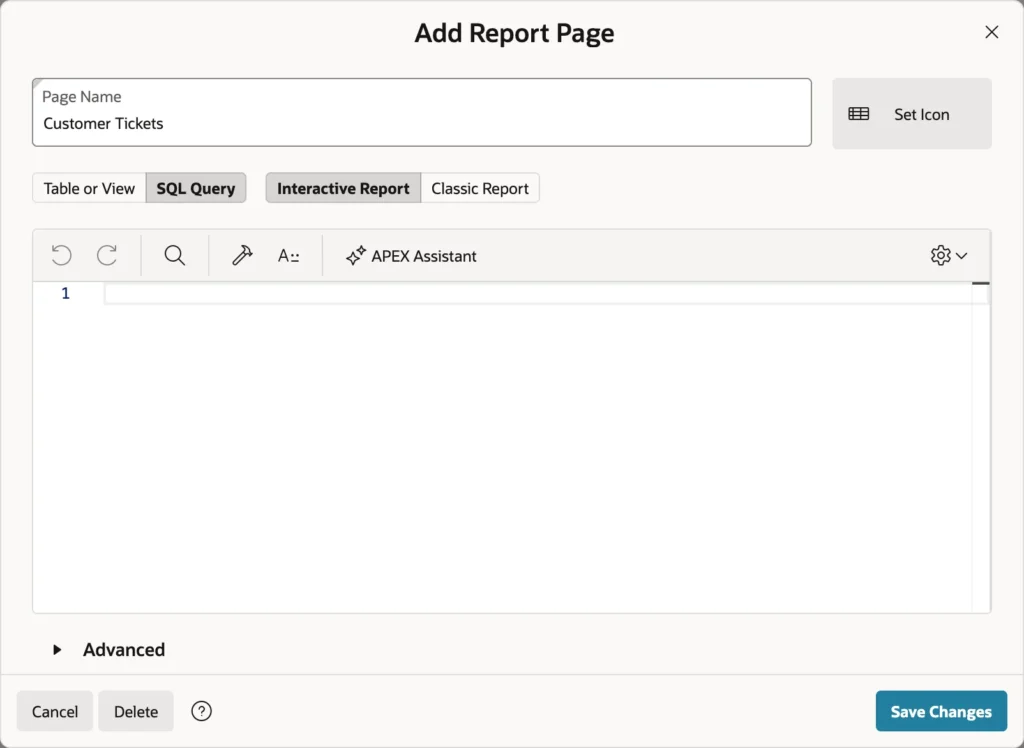
Task: Choose Interactive Report type
Action: tap(344, 188)
